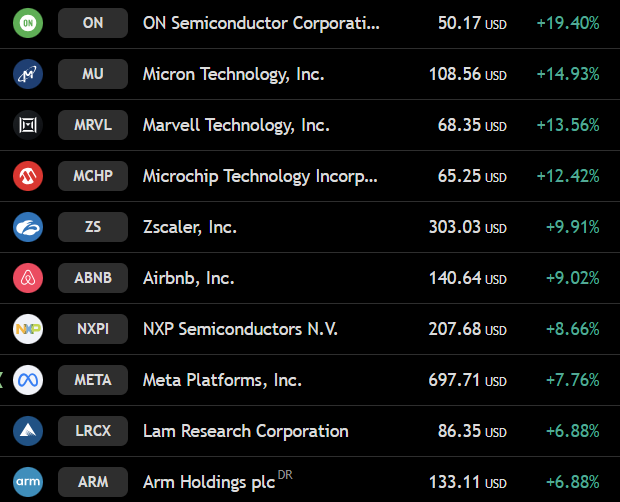The image size is (620, 502).
Task: Click the Zscaler blue cloud logo
Action: pyautogui.click(x=28, y=227)
